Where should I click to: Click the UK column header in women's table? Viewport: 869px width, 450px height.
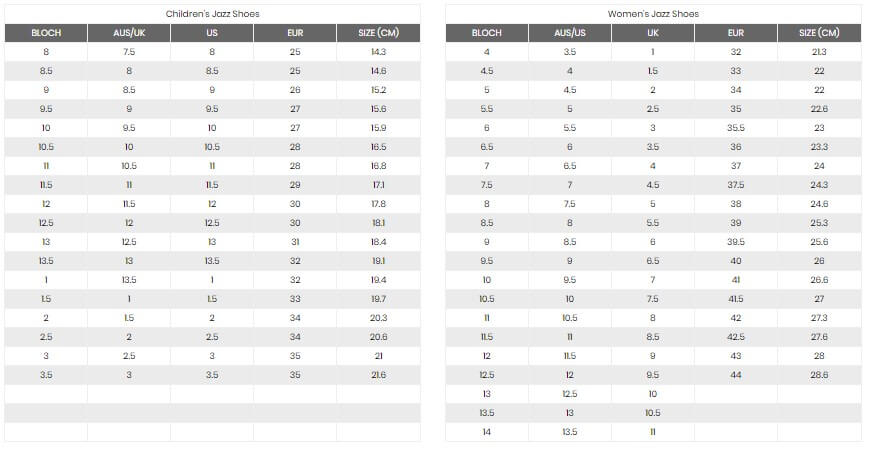[653, 33]
